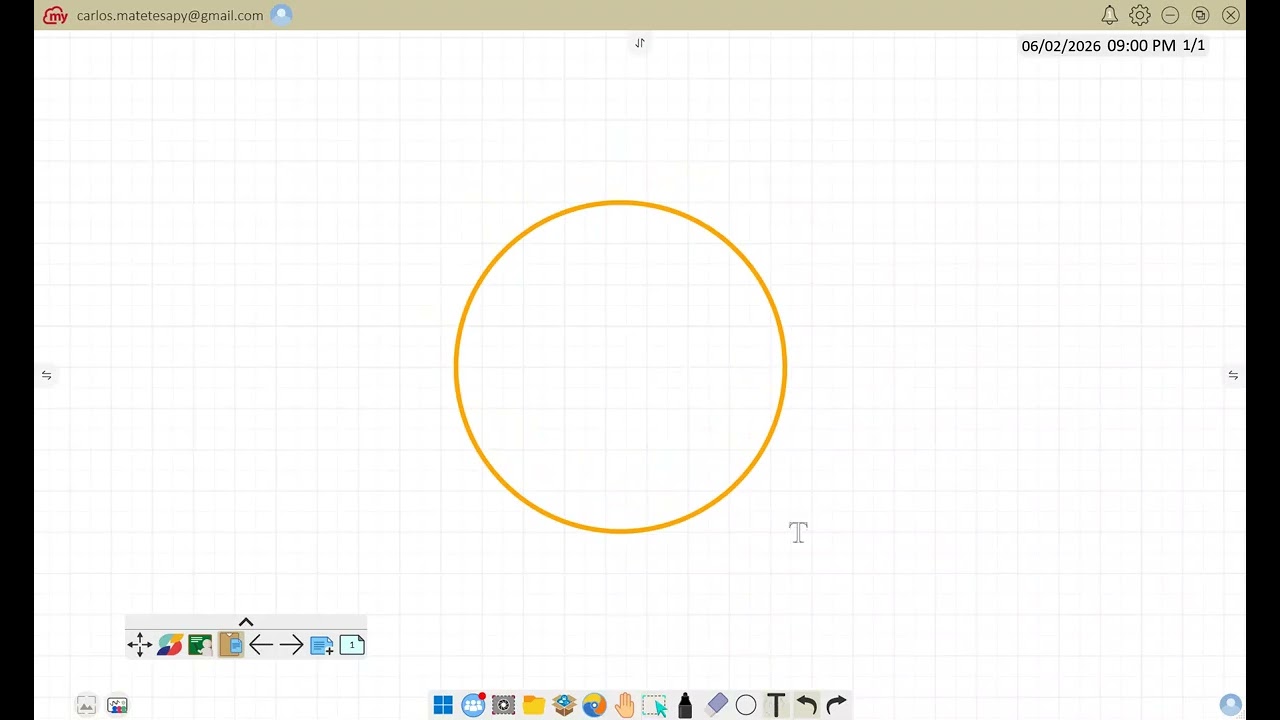The height and width of the screenshot is (720, 1280).
Task: Minimize the whiteboard window
Action: pos(1170,15)
